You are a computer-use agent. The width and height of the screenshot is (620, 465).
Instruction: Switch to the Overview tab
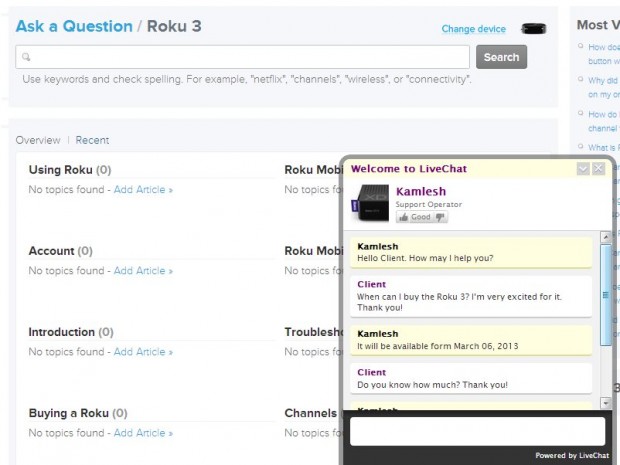(x=38, y=140)
